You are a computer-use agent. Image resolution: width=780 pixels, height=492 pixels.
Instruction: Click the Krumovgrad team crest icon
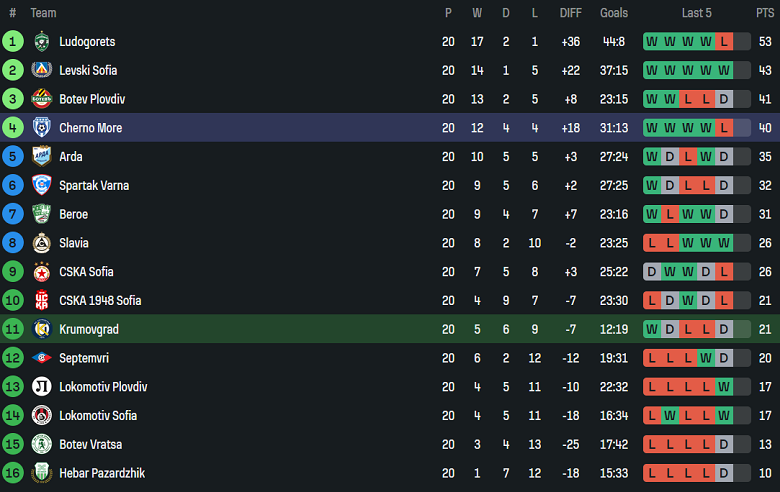coord(41,329)
